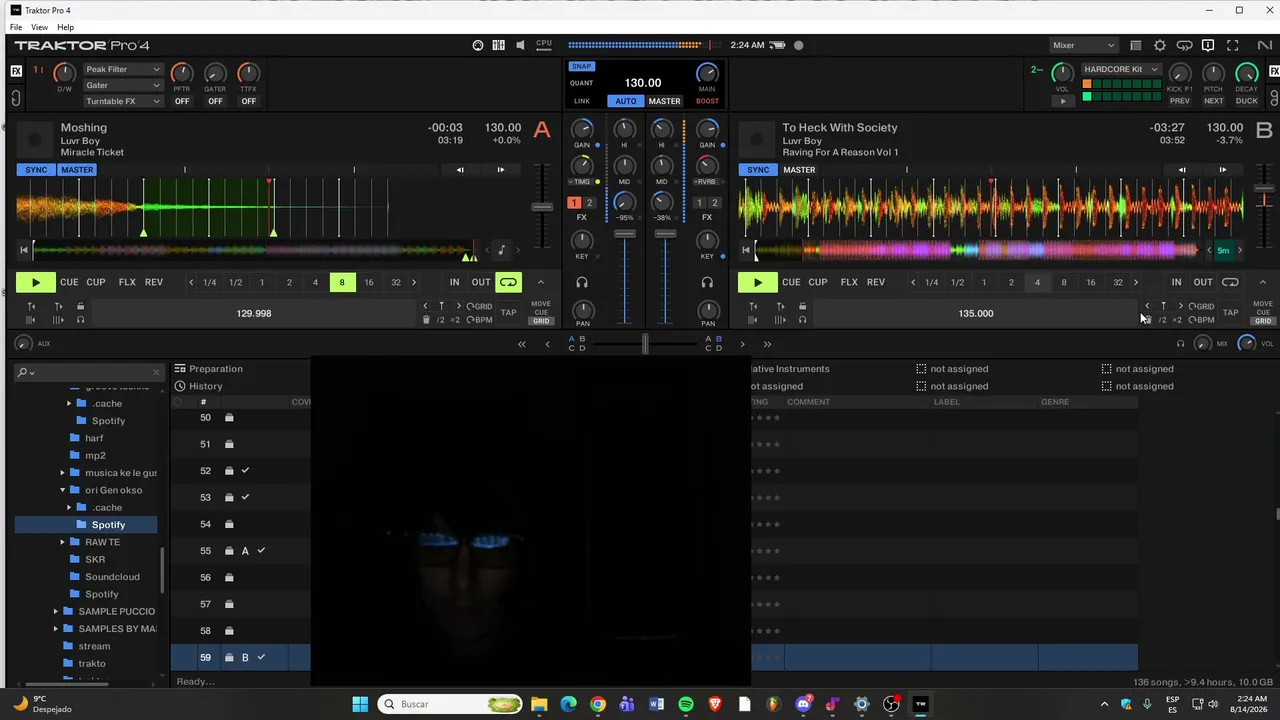Toggle SNAP mode in master panel
The width and height of the screenshot is (1280, 720).
click(x=581, y=66)
